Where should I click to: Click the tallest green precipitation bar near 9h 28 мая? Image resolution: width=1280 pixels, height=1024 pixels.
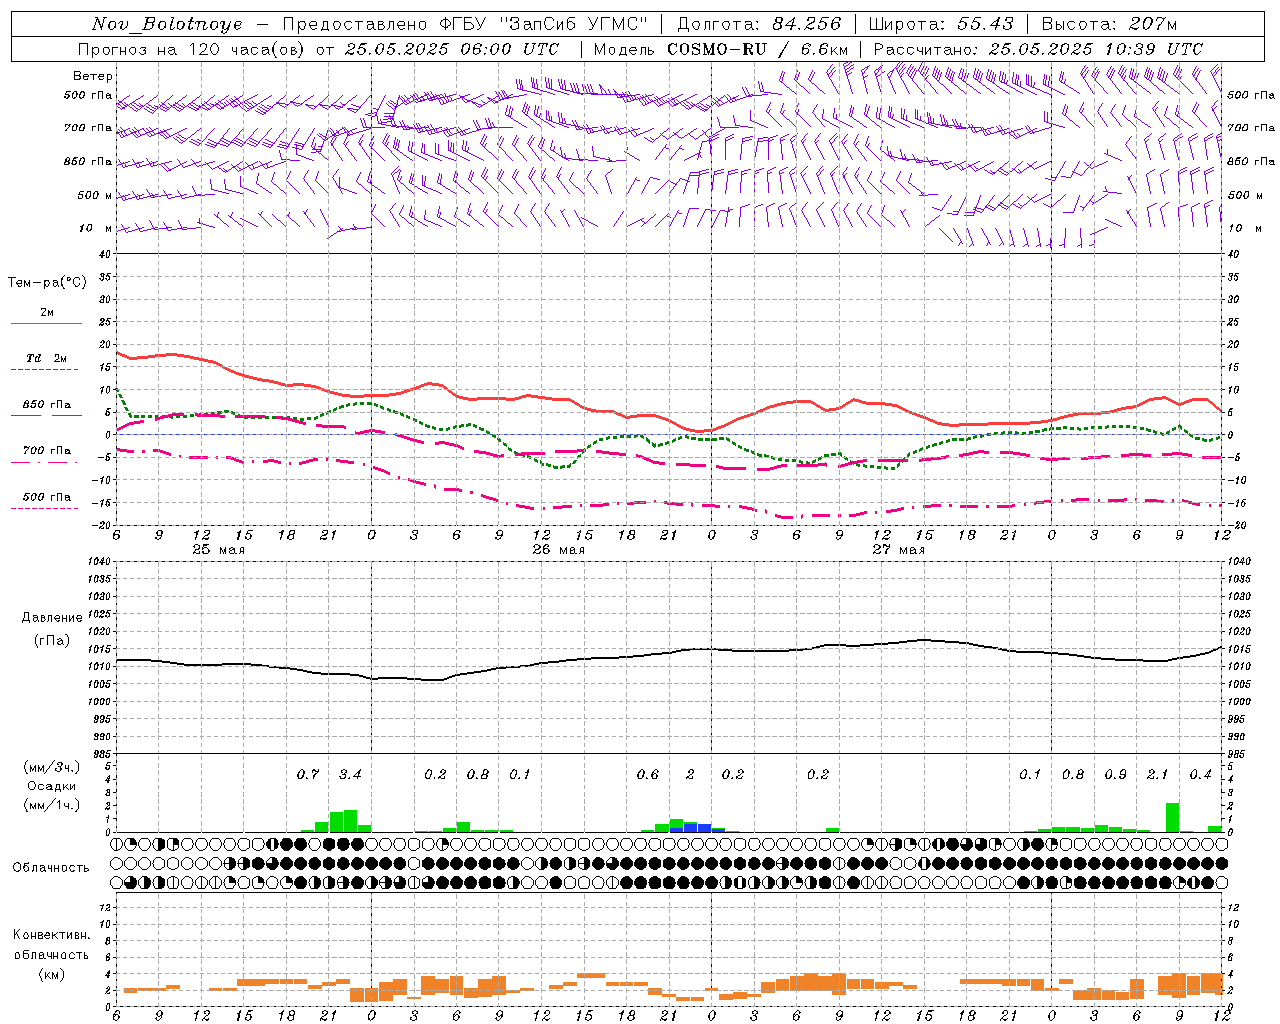pyautogui.click(x=1172, y=817)
